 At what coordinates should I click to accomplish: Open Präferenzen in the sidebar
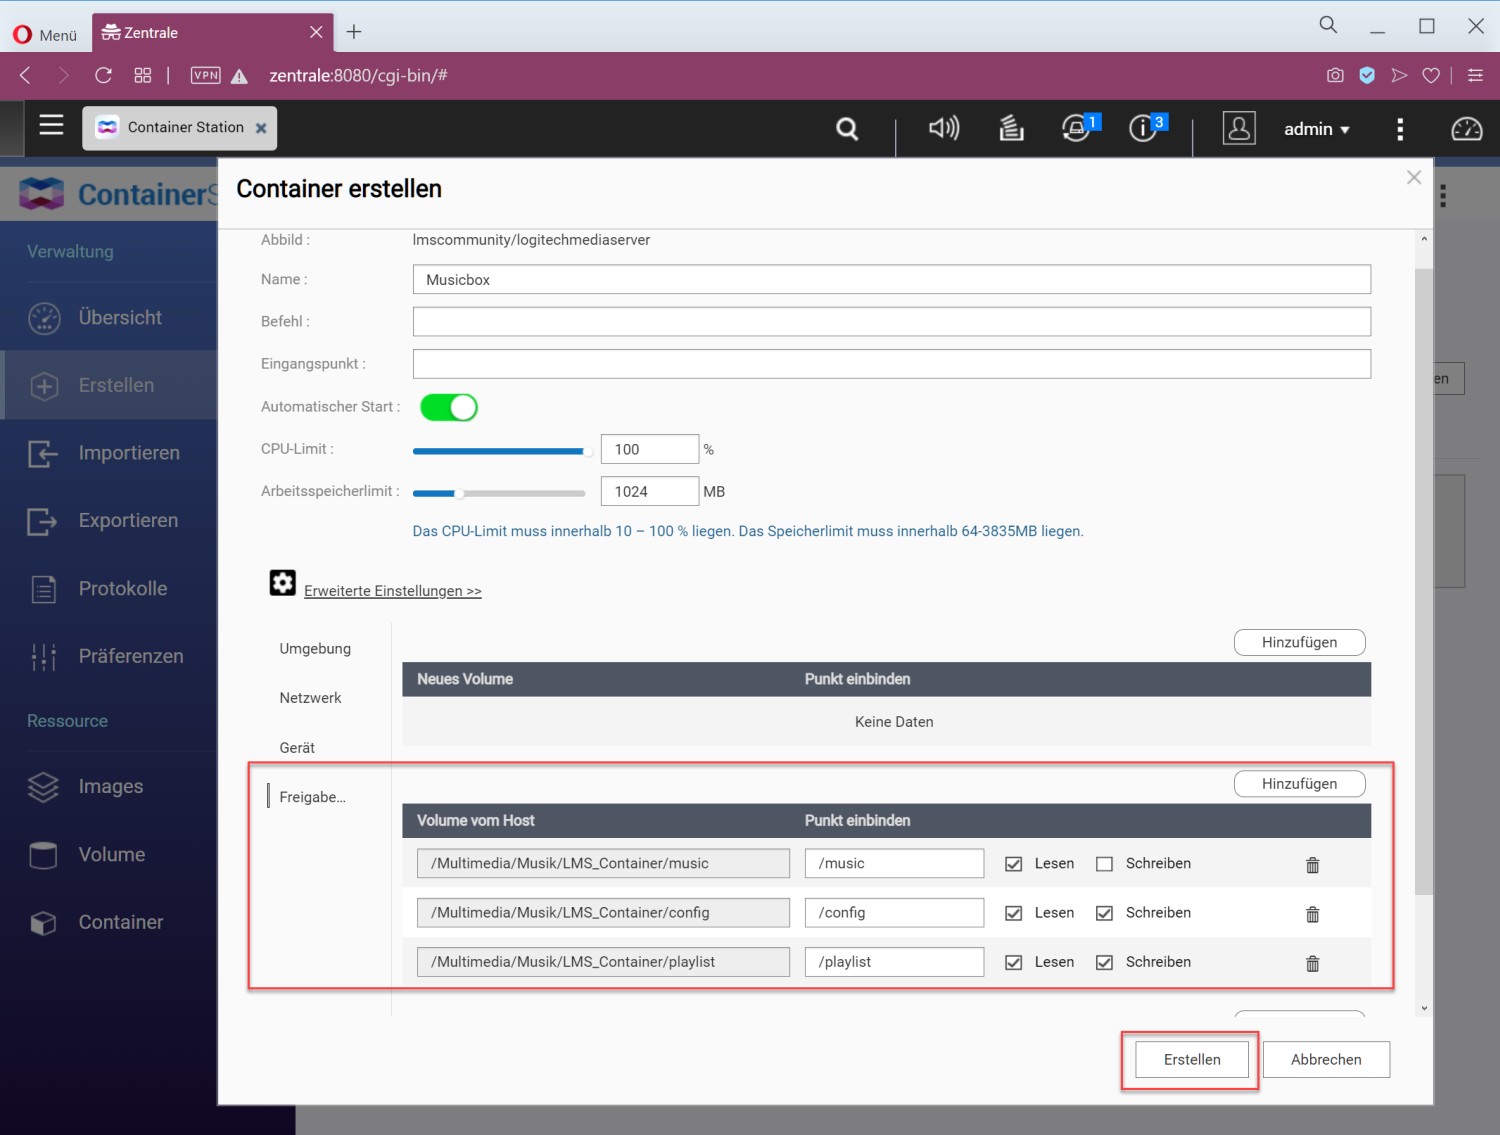pyautogui.click(x=109, y=656)
